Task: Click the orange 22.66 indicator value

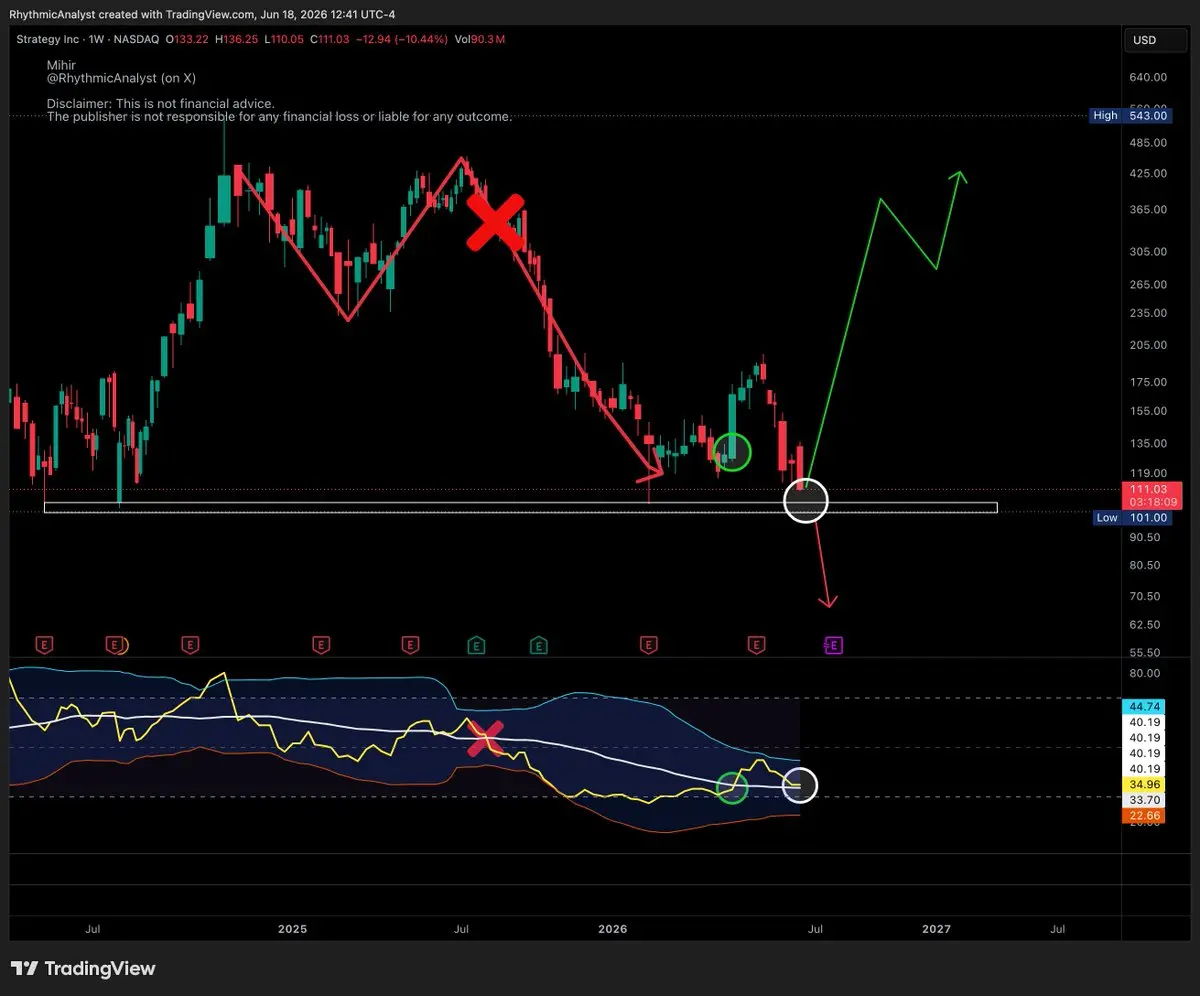Action: pos(1146,816)
